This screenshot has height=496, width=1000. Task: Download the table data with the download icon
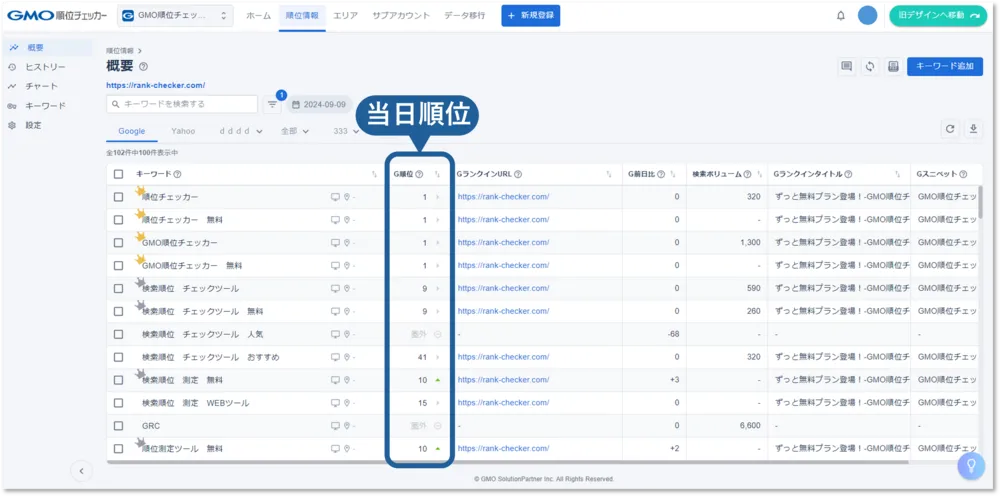point(973,129)
